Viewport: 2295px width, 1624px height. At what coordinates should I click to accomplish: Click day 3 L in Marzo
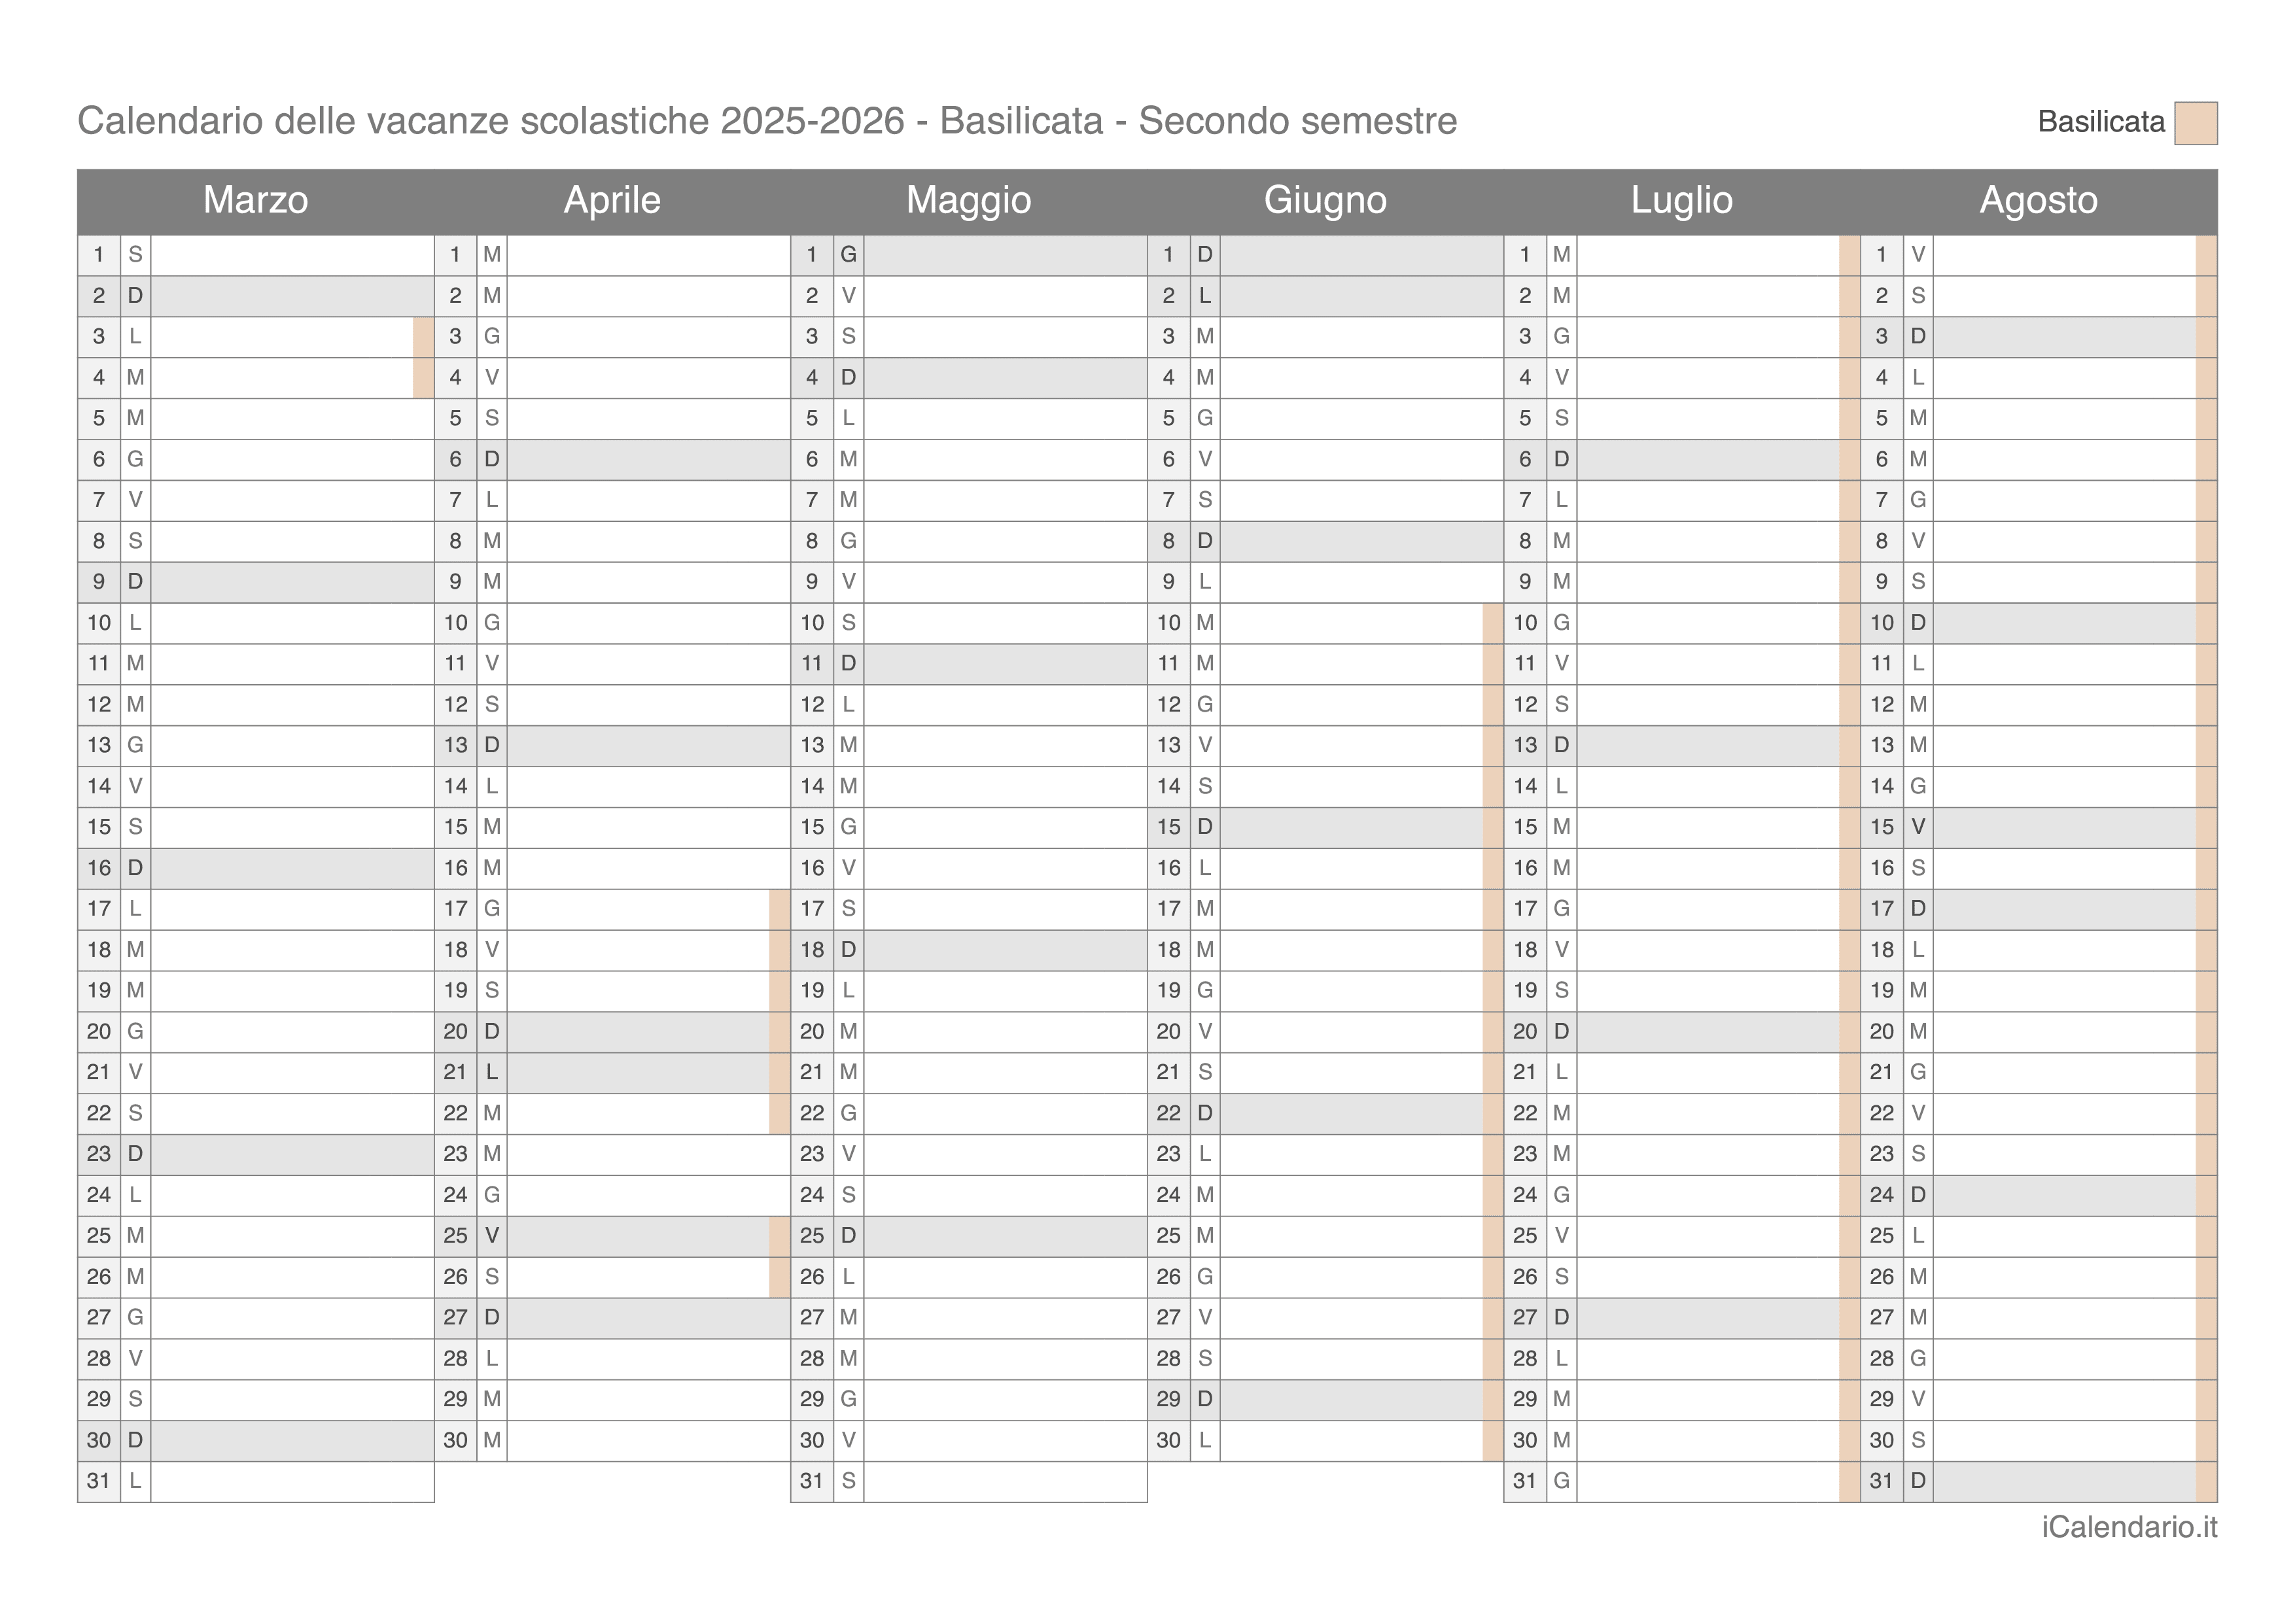click(x=256, y=337)
